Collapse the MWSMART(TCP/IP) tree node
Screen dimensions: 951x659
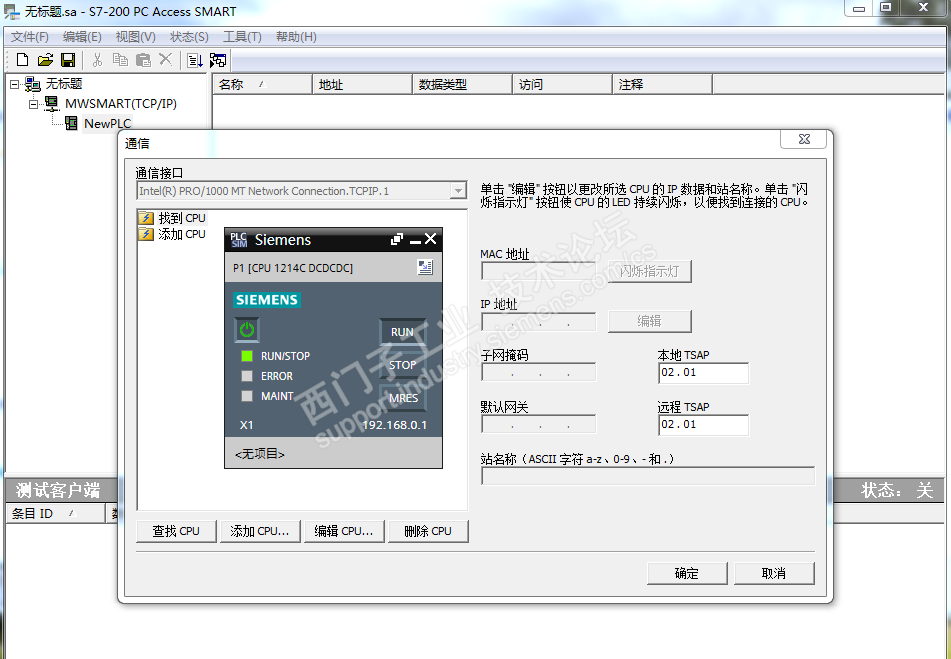pos(34,104)
